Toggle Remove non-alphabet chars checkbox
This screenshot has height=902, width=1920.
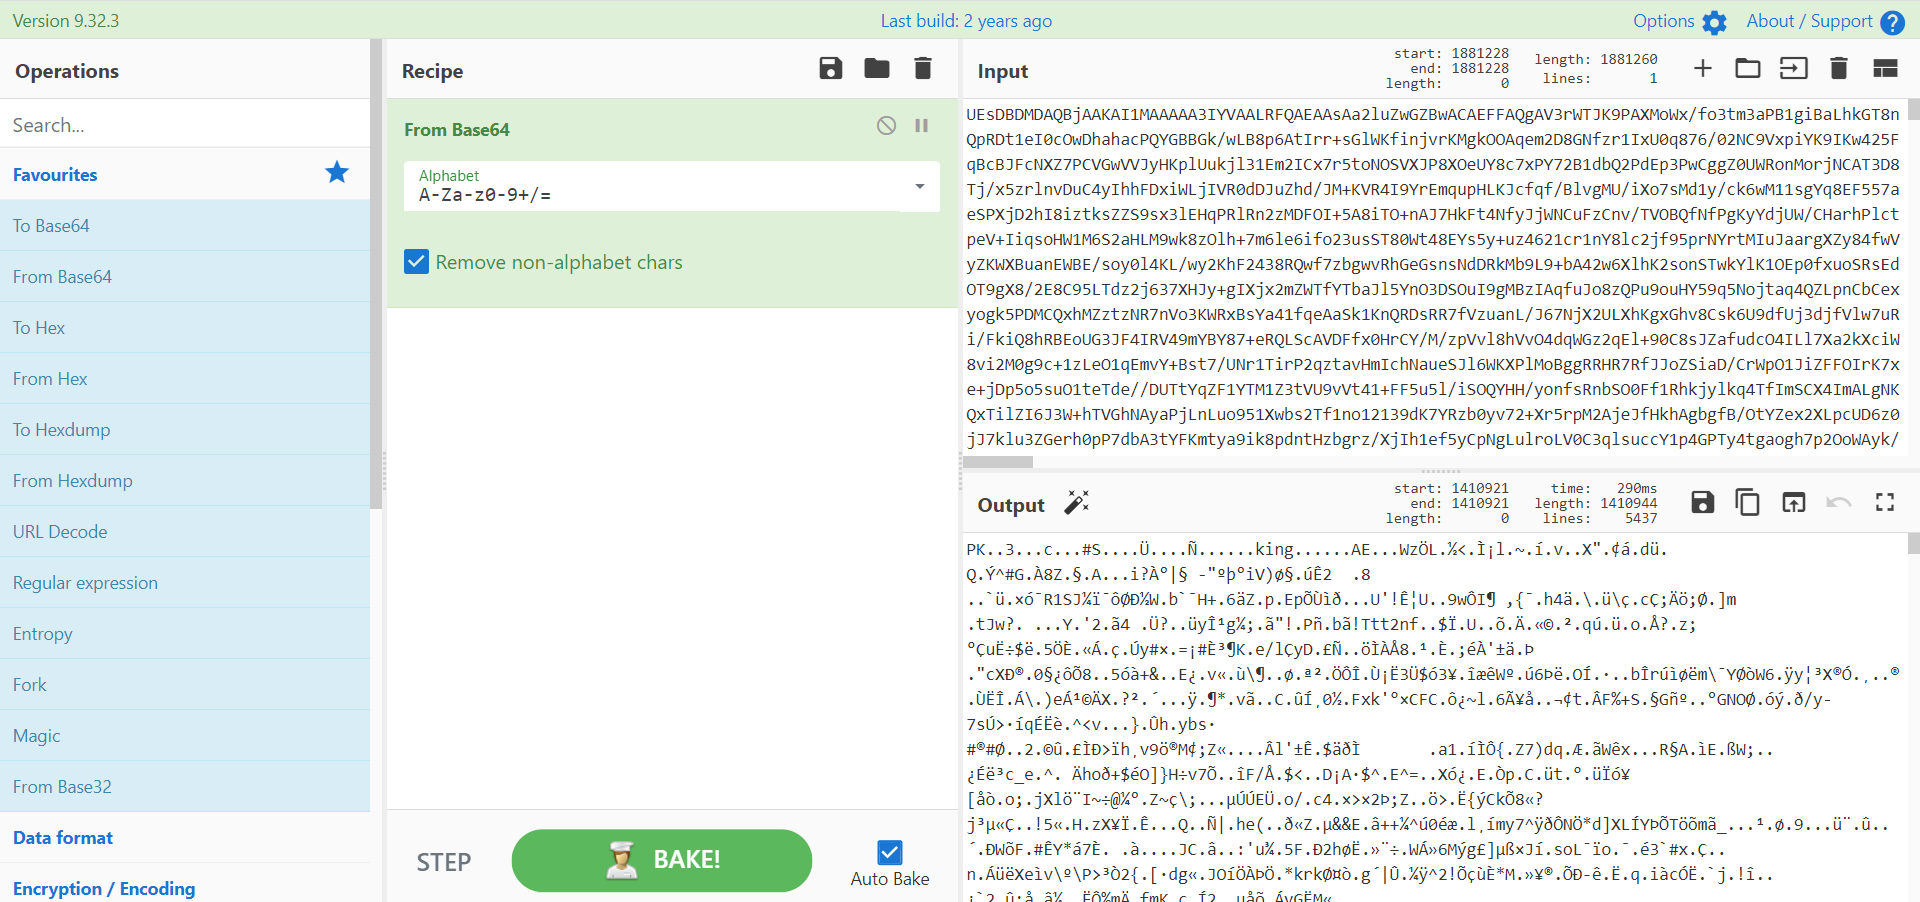pyautogui.click(x=416, y=262)
